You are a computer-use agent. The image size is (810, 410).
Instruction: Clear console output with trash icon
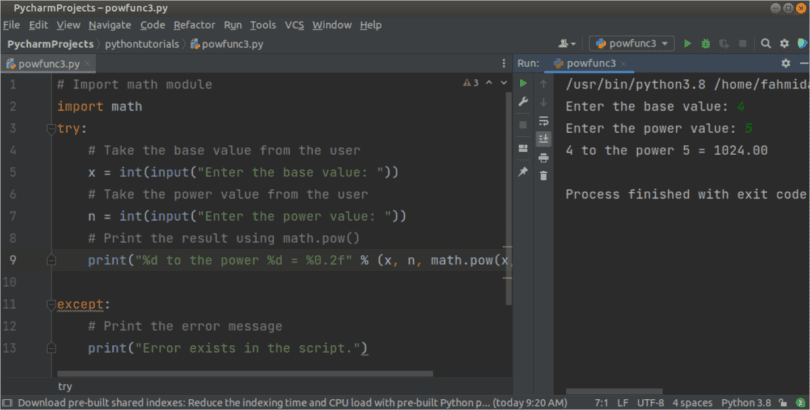tap(543, 176)
